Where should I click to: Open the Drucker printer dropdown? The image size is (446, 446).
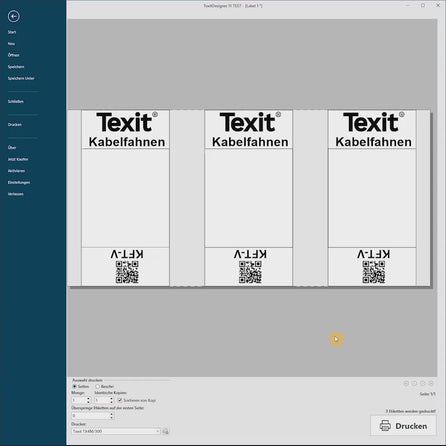point(116,431)
